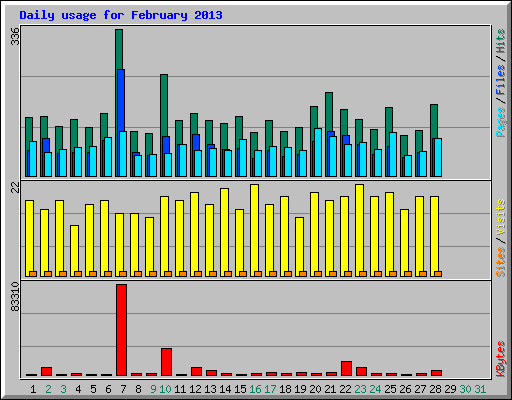512x400 pixels.
Task: Click day label '3' on the x-axis
Action: coord(63,389)
